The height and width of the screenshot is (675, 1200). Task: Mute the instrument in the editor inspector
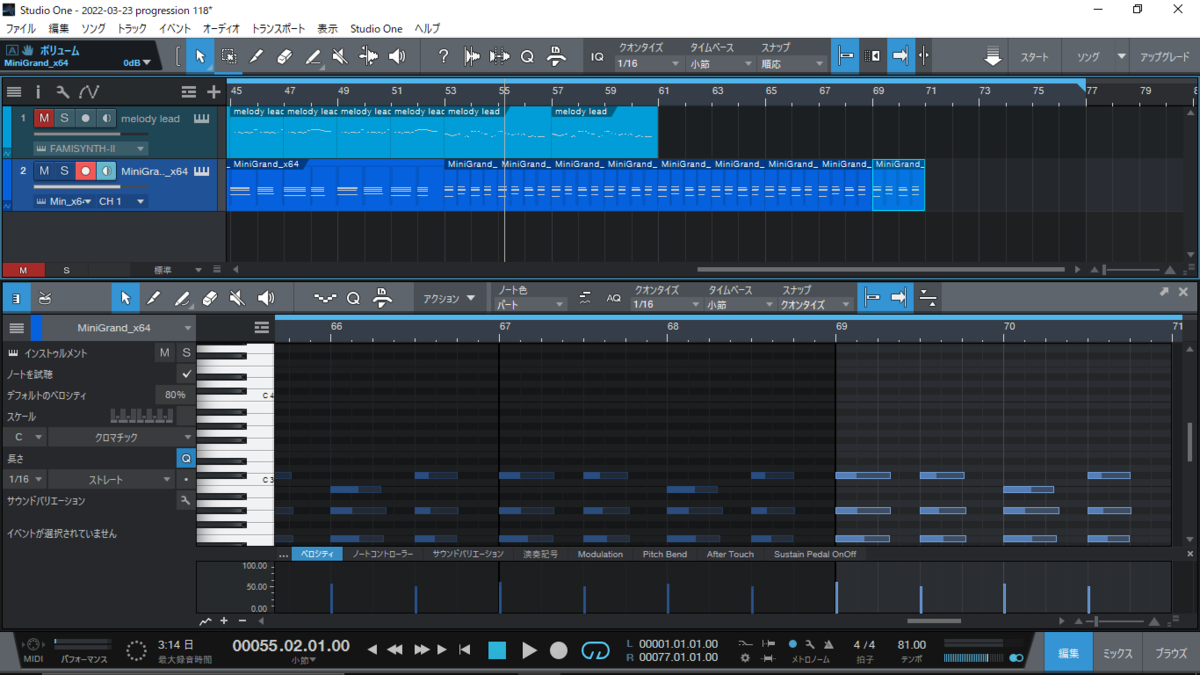point(165,353)
